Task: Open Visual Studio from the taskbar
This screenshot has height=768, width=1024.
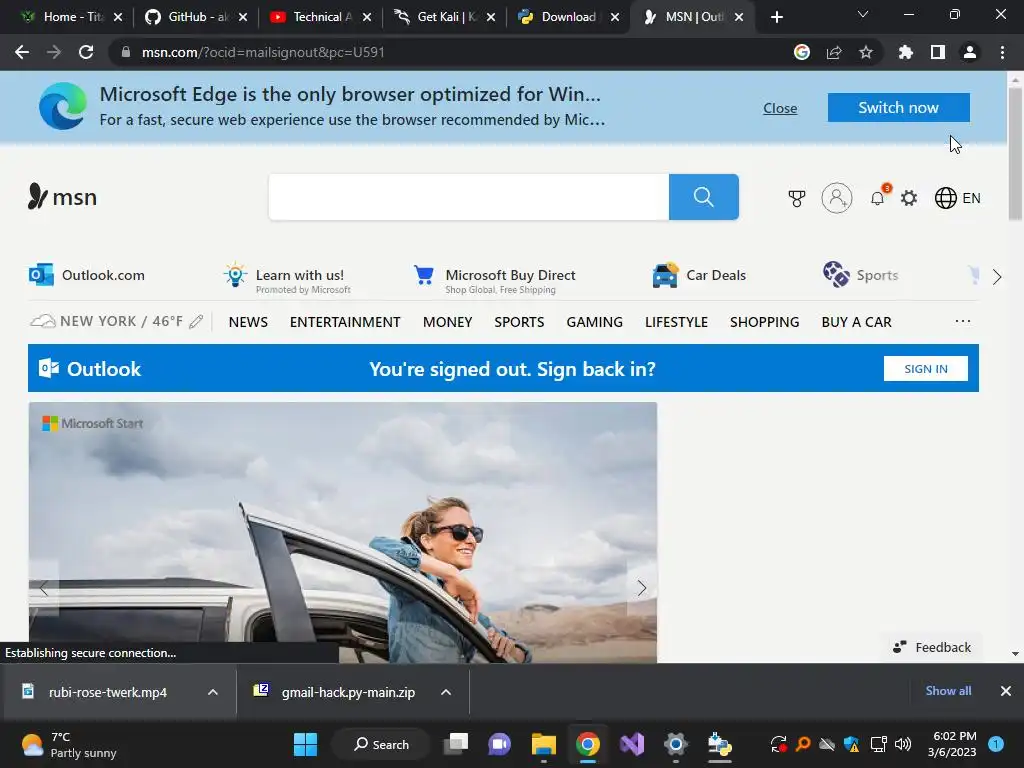Action: pyautogui.click(x=632, y=744)
